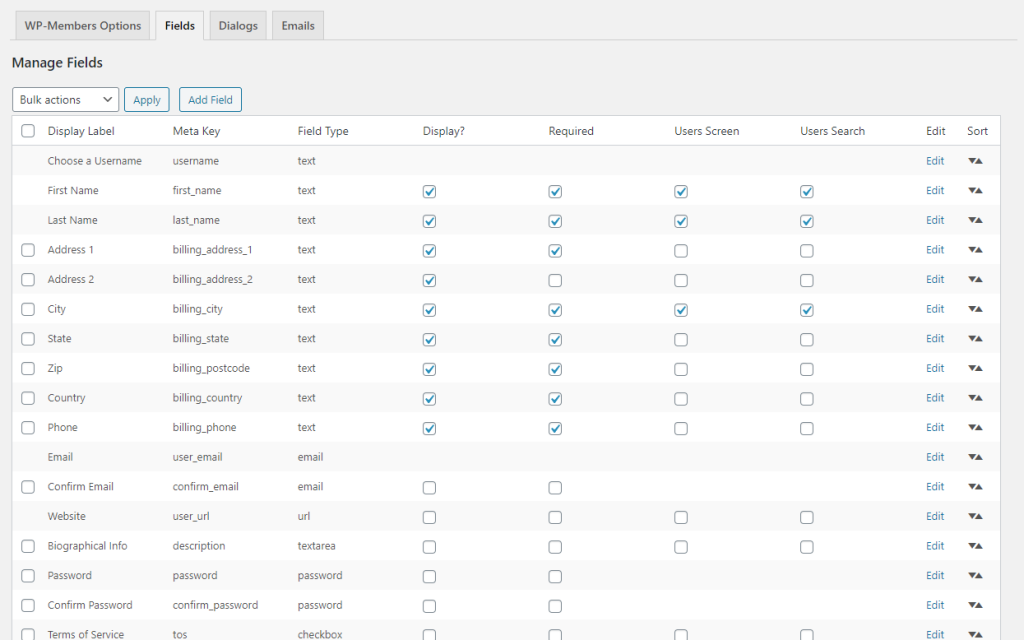1024x640 pixels.
Task: Click the sort arrows for Choose a Username row
Action: (976, 161)
